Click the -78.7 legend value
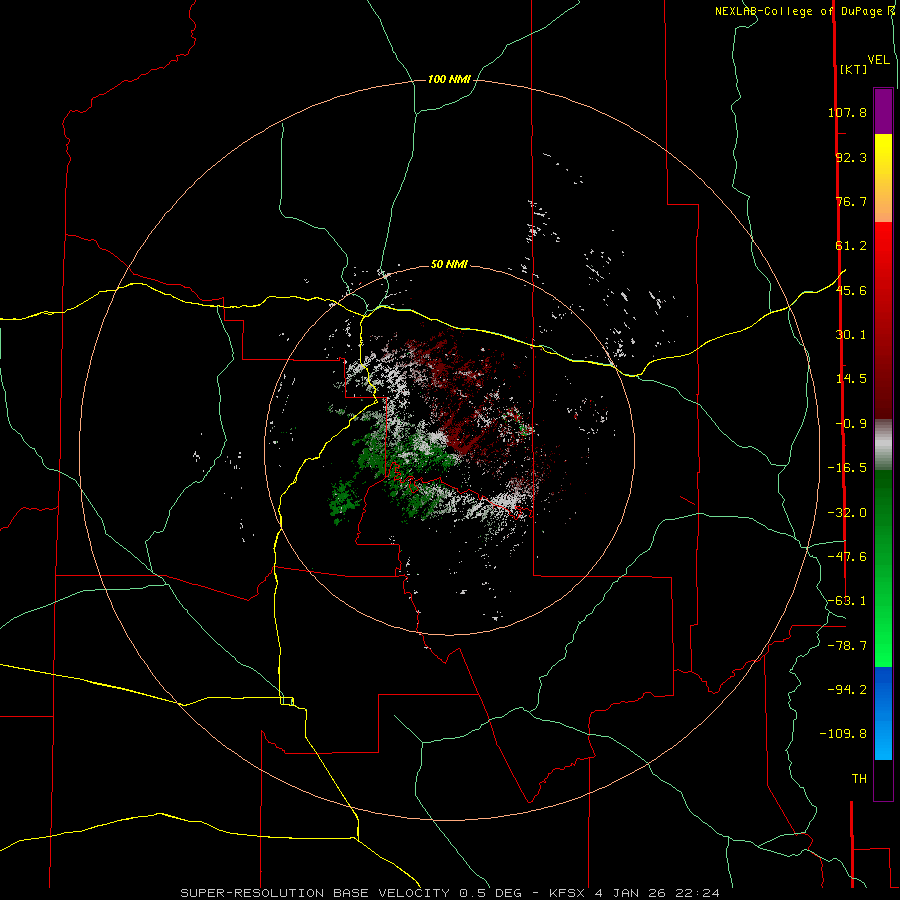This screenshot has height=900, width=900. 847,646
